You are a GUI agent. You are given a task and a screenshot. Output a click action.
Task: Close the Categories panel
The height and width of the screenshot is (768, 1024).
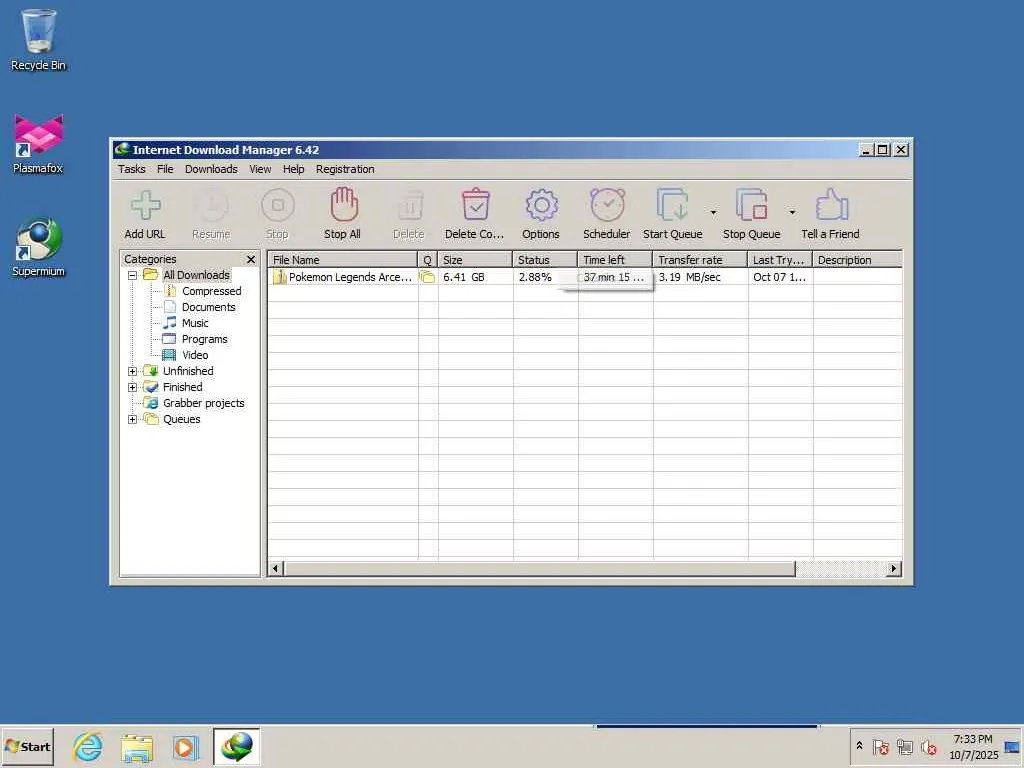[251, 259]
